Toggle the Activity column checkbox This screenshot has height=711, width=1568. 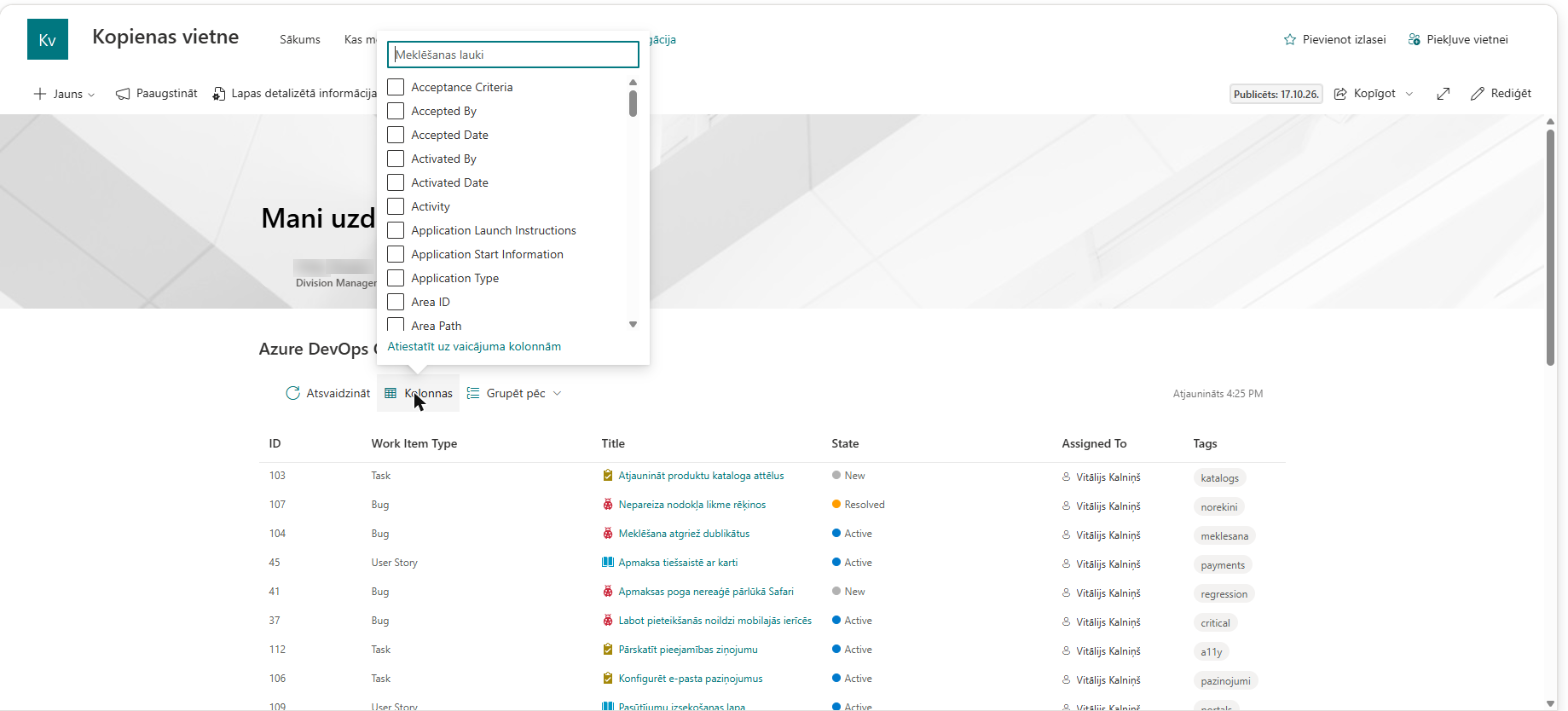(x=395, y=207)
